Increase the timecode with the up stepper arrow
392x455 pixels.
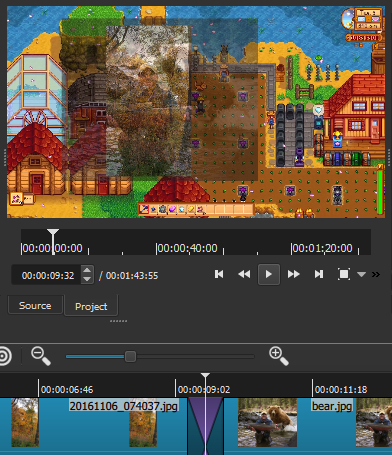click(x=87, y=270)
